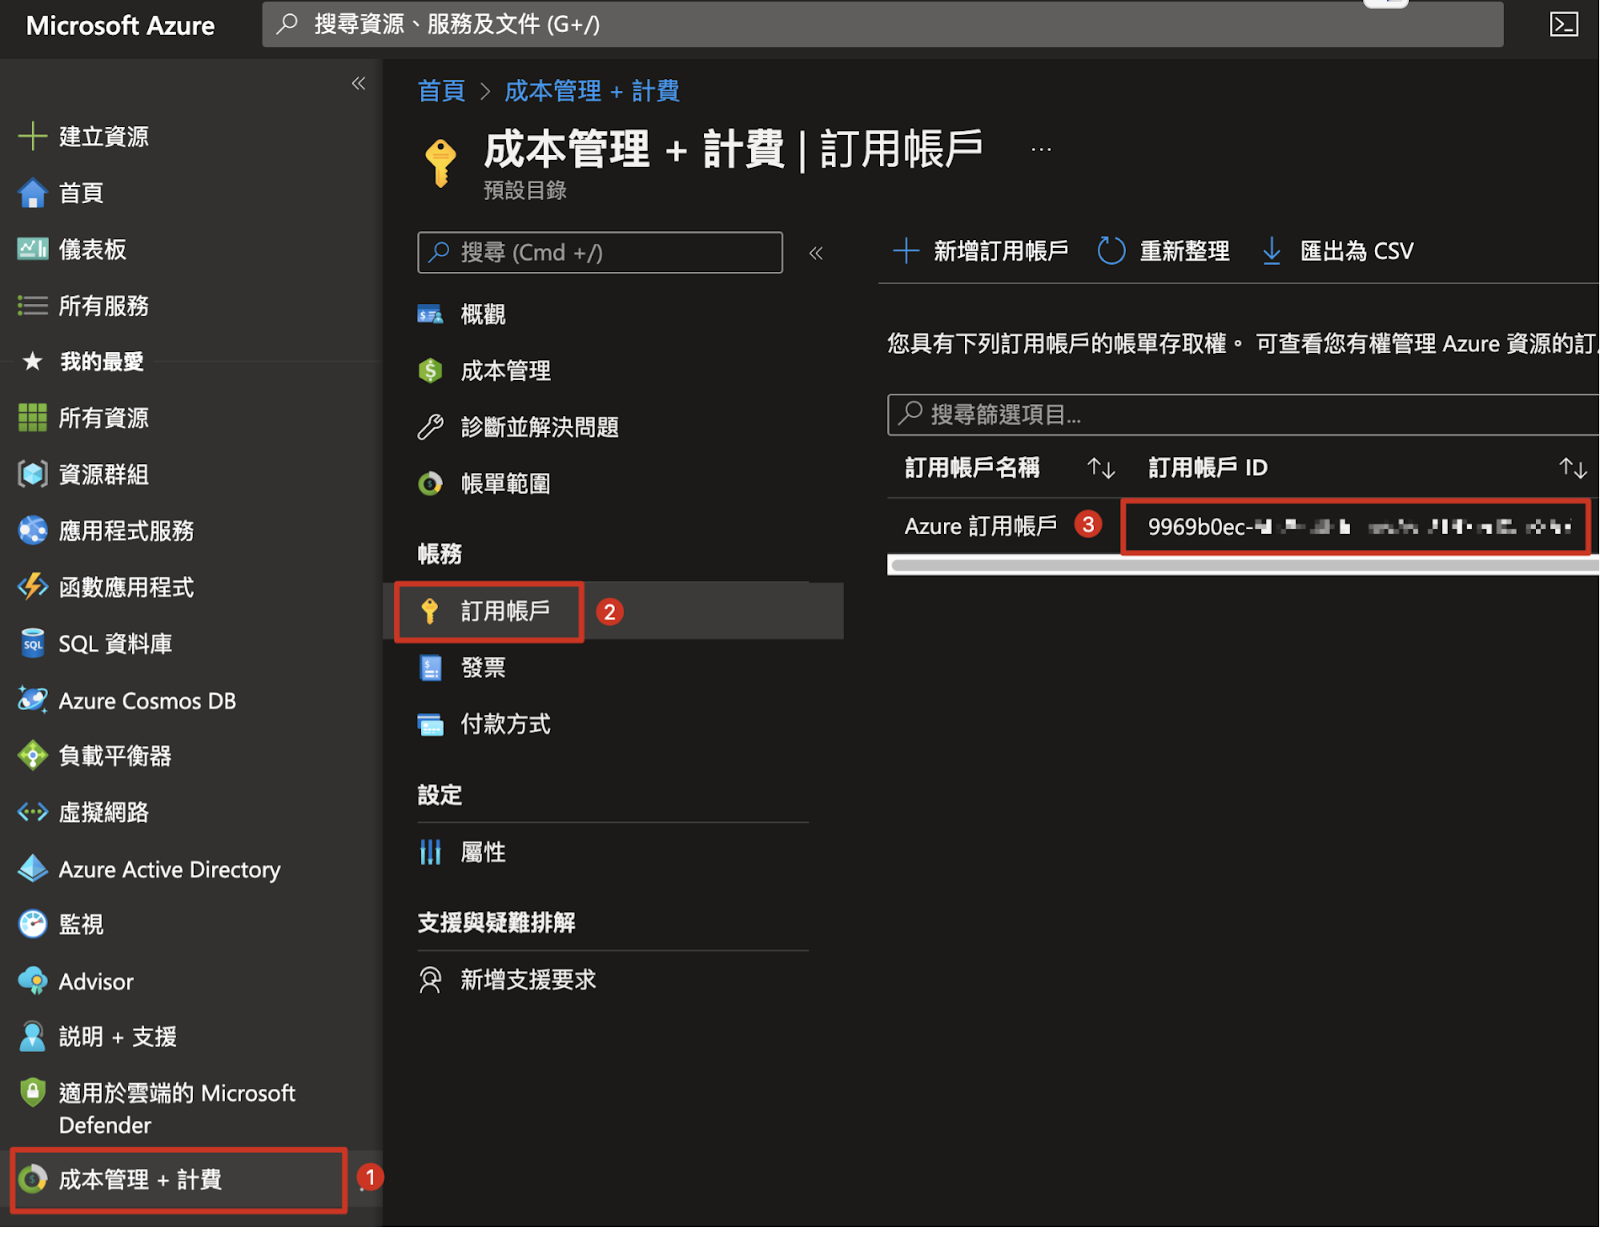Click the 重新整理 refresh icon
This screenshot has height=1233, width=1600.
pos(1111,251)
